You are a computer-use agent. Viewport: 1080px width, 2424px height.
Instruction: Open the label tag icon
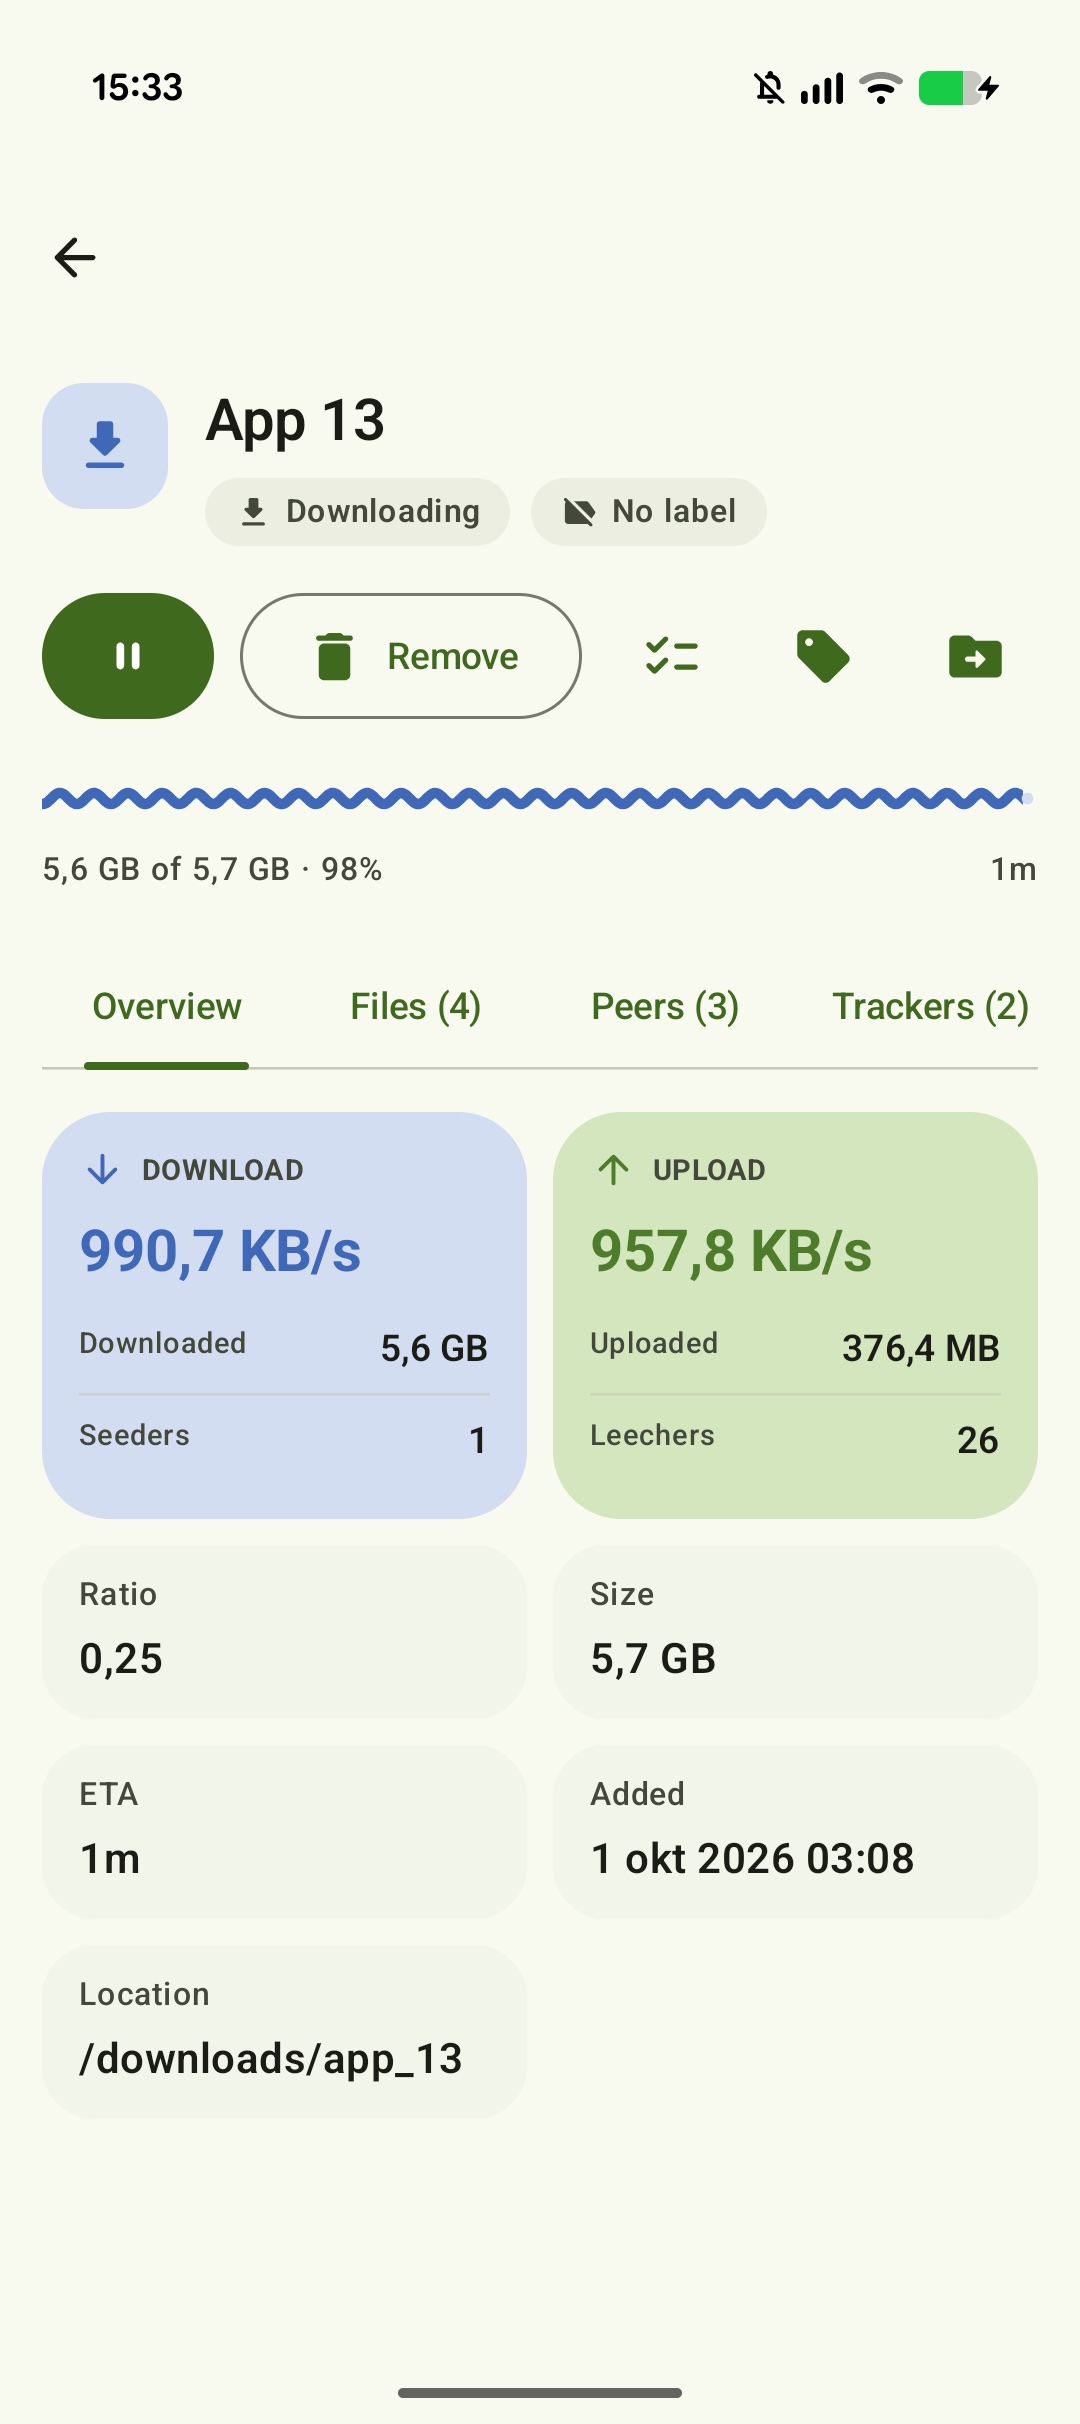pos(823,656)
